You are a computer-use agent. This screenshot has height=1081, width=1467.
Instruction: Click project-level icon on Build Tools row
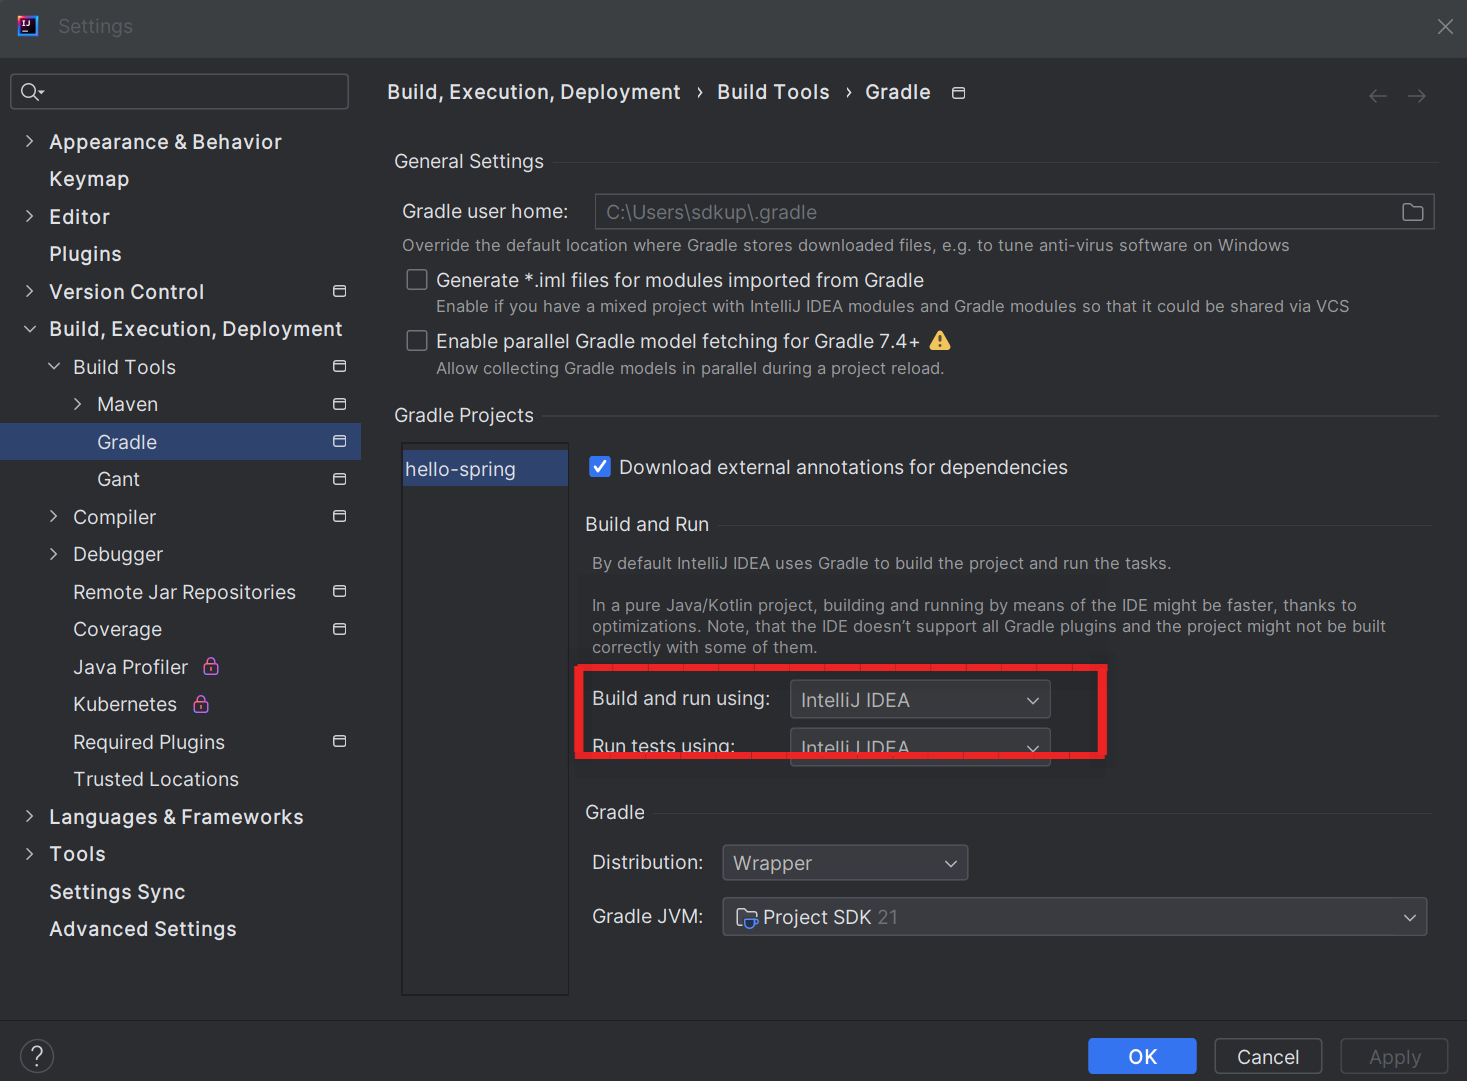[x=340, y=366]
